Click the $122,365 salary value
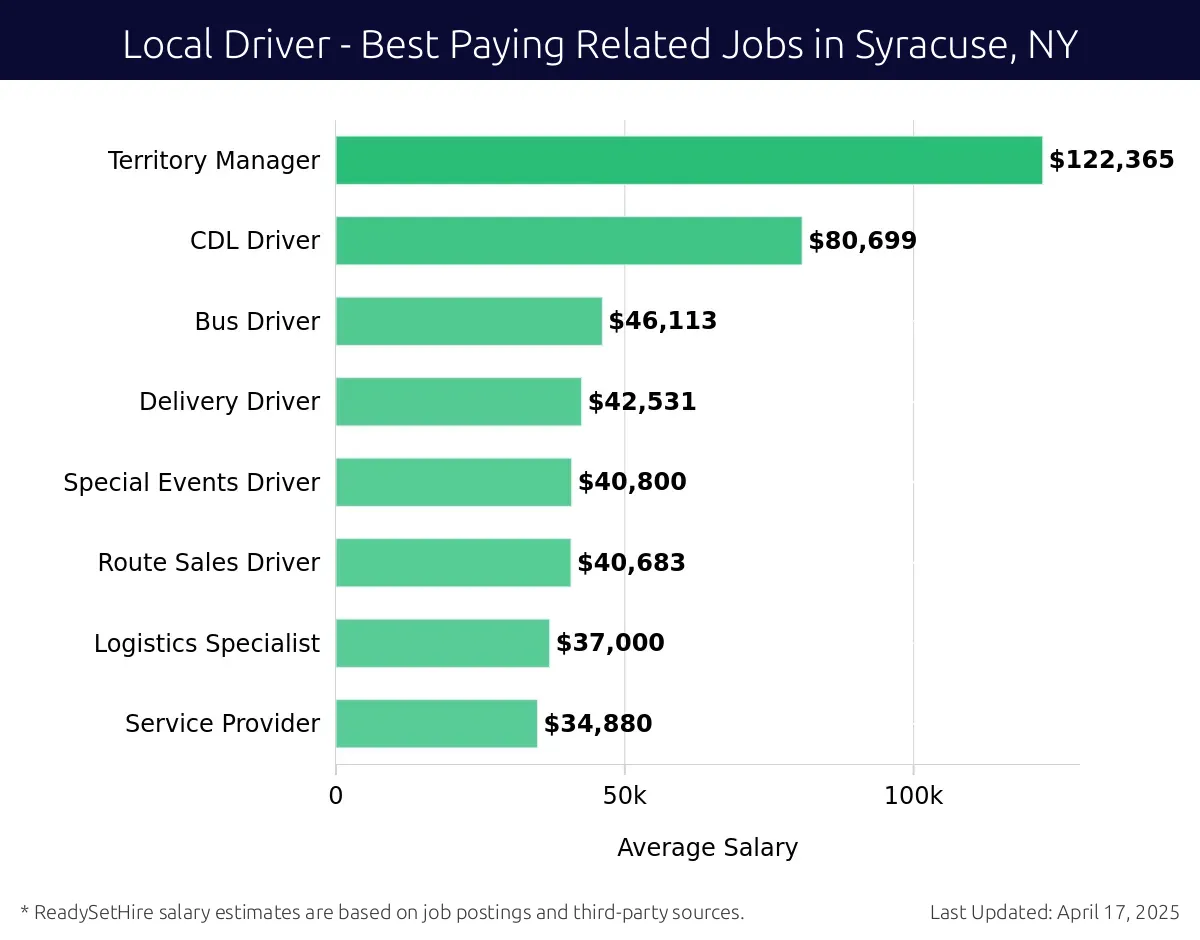This screenshot has width=1200, height=940. pyautogui.click(x=1112, y=160)
